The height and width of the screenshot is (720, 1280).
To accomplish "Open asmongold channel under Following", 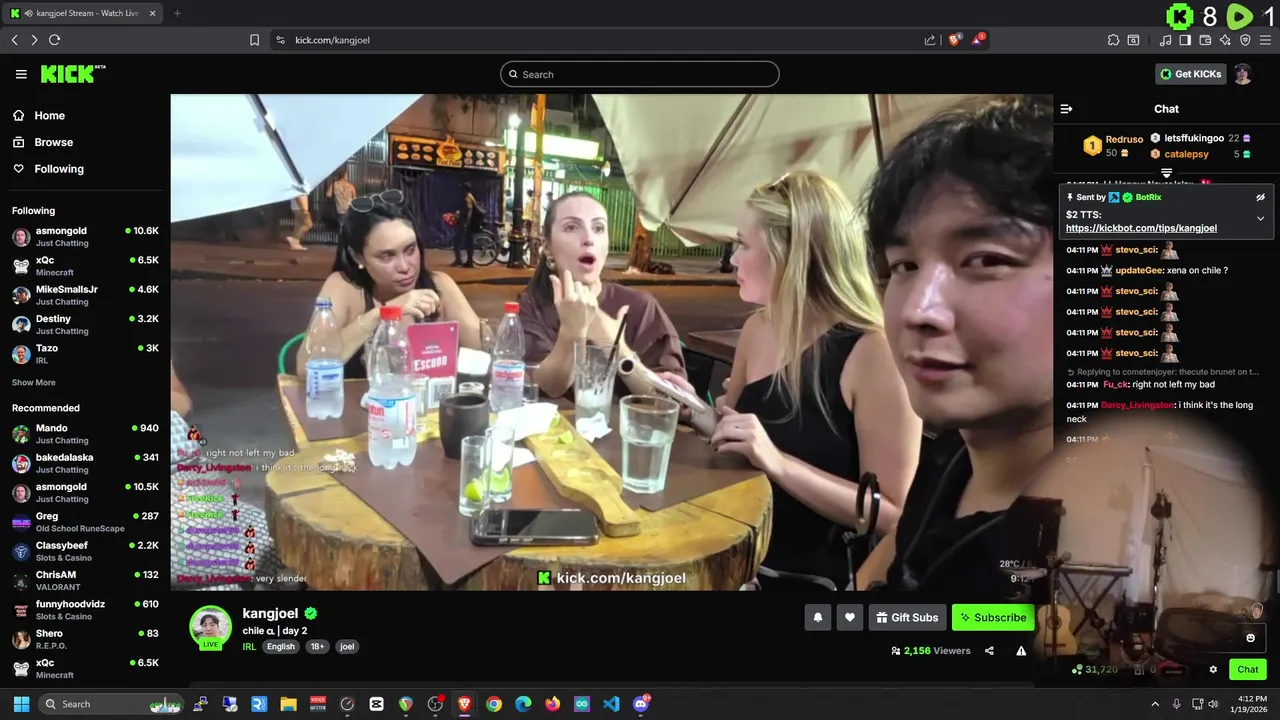I will tap(85, 236).
